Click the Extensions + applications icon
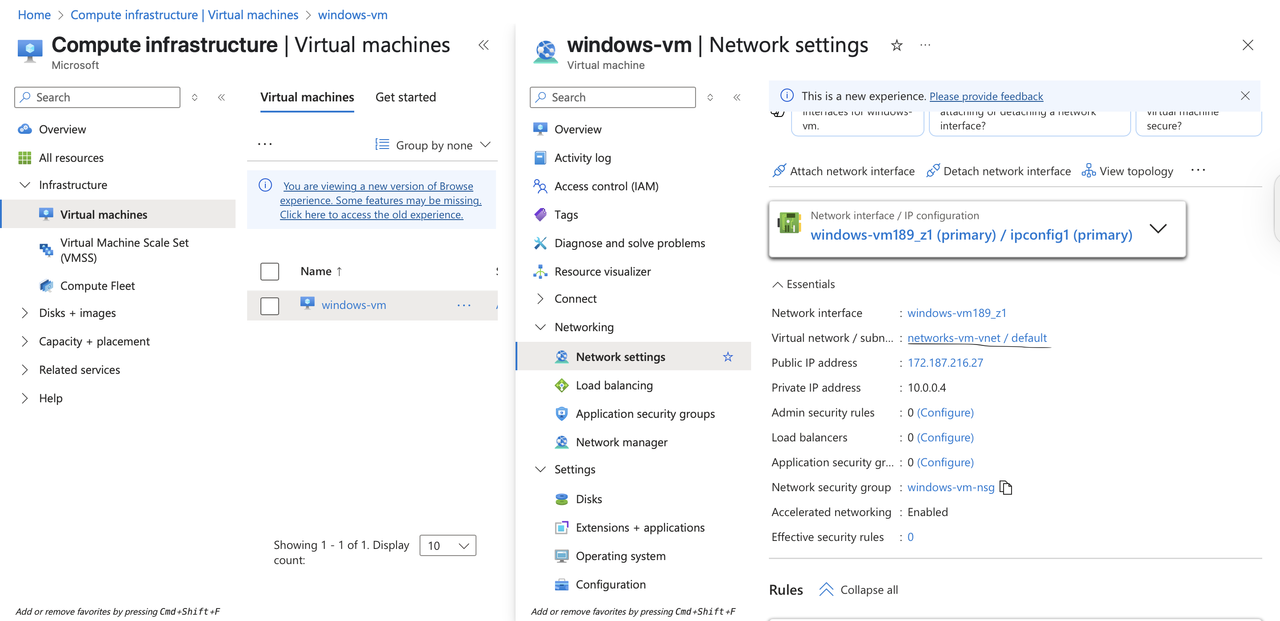Viewport: 1280px width, 621px height. [562, 528]
